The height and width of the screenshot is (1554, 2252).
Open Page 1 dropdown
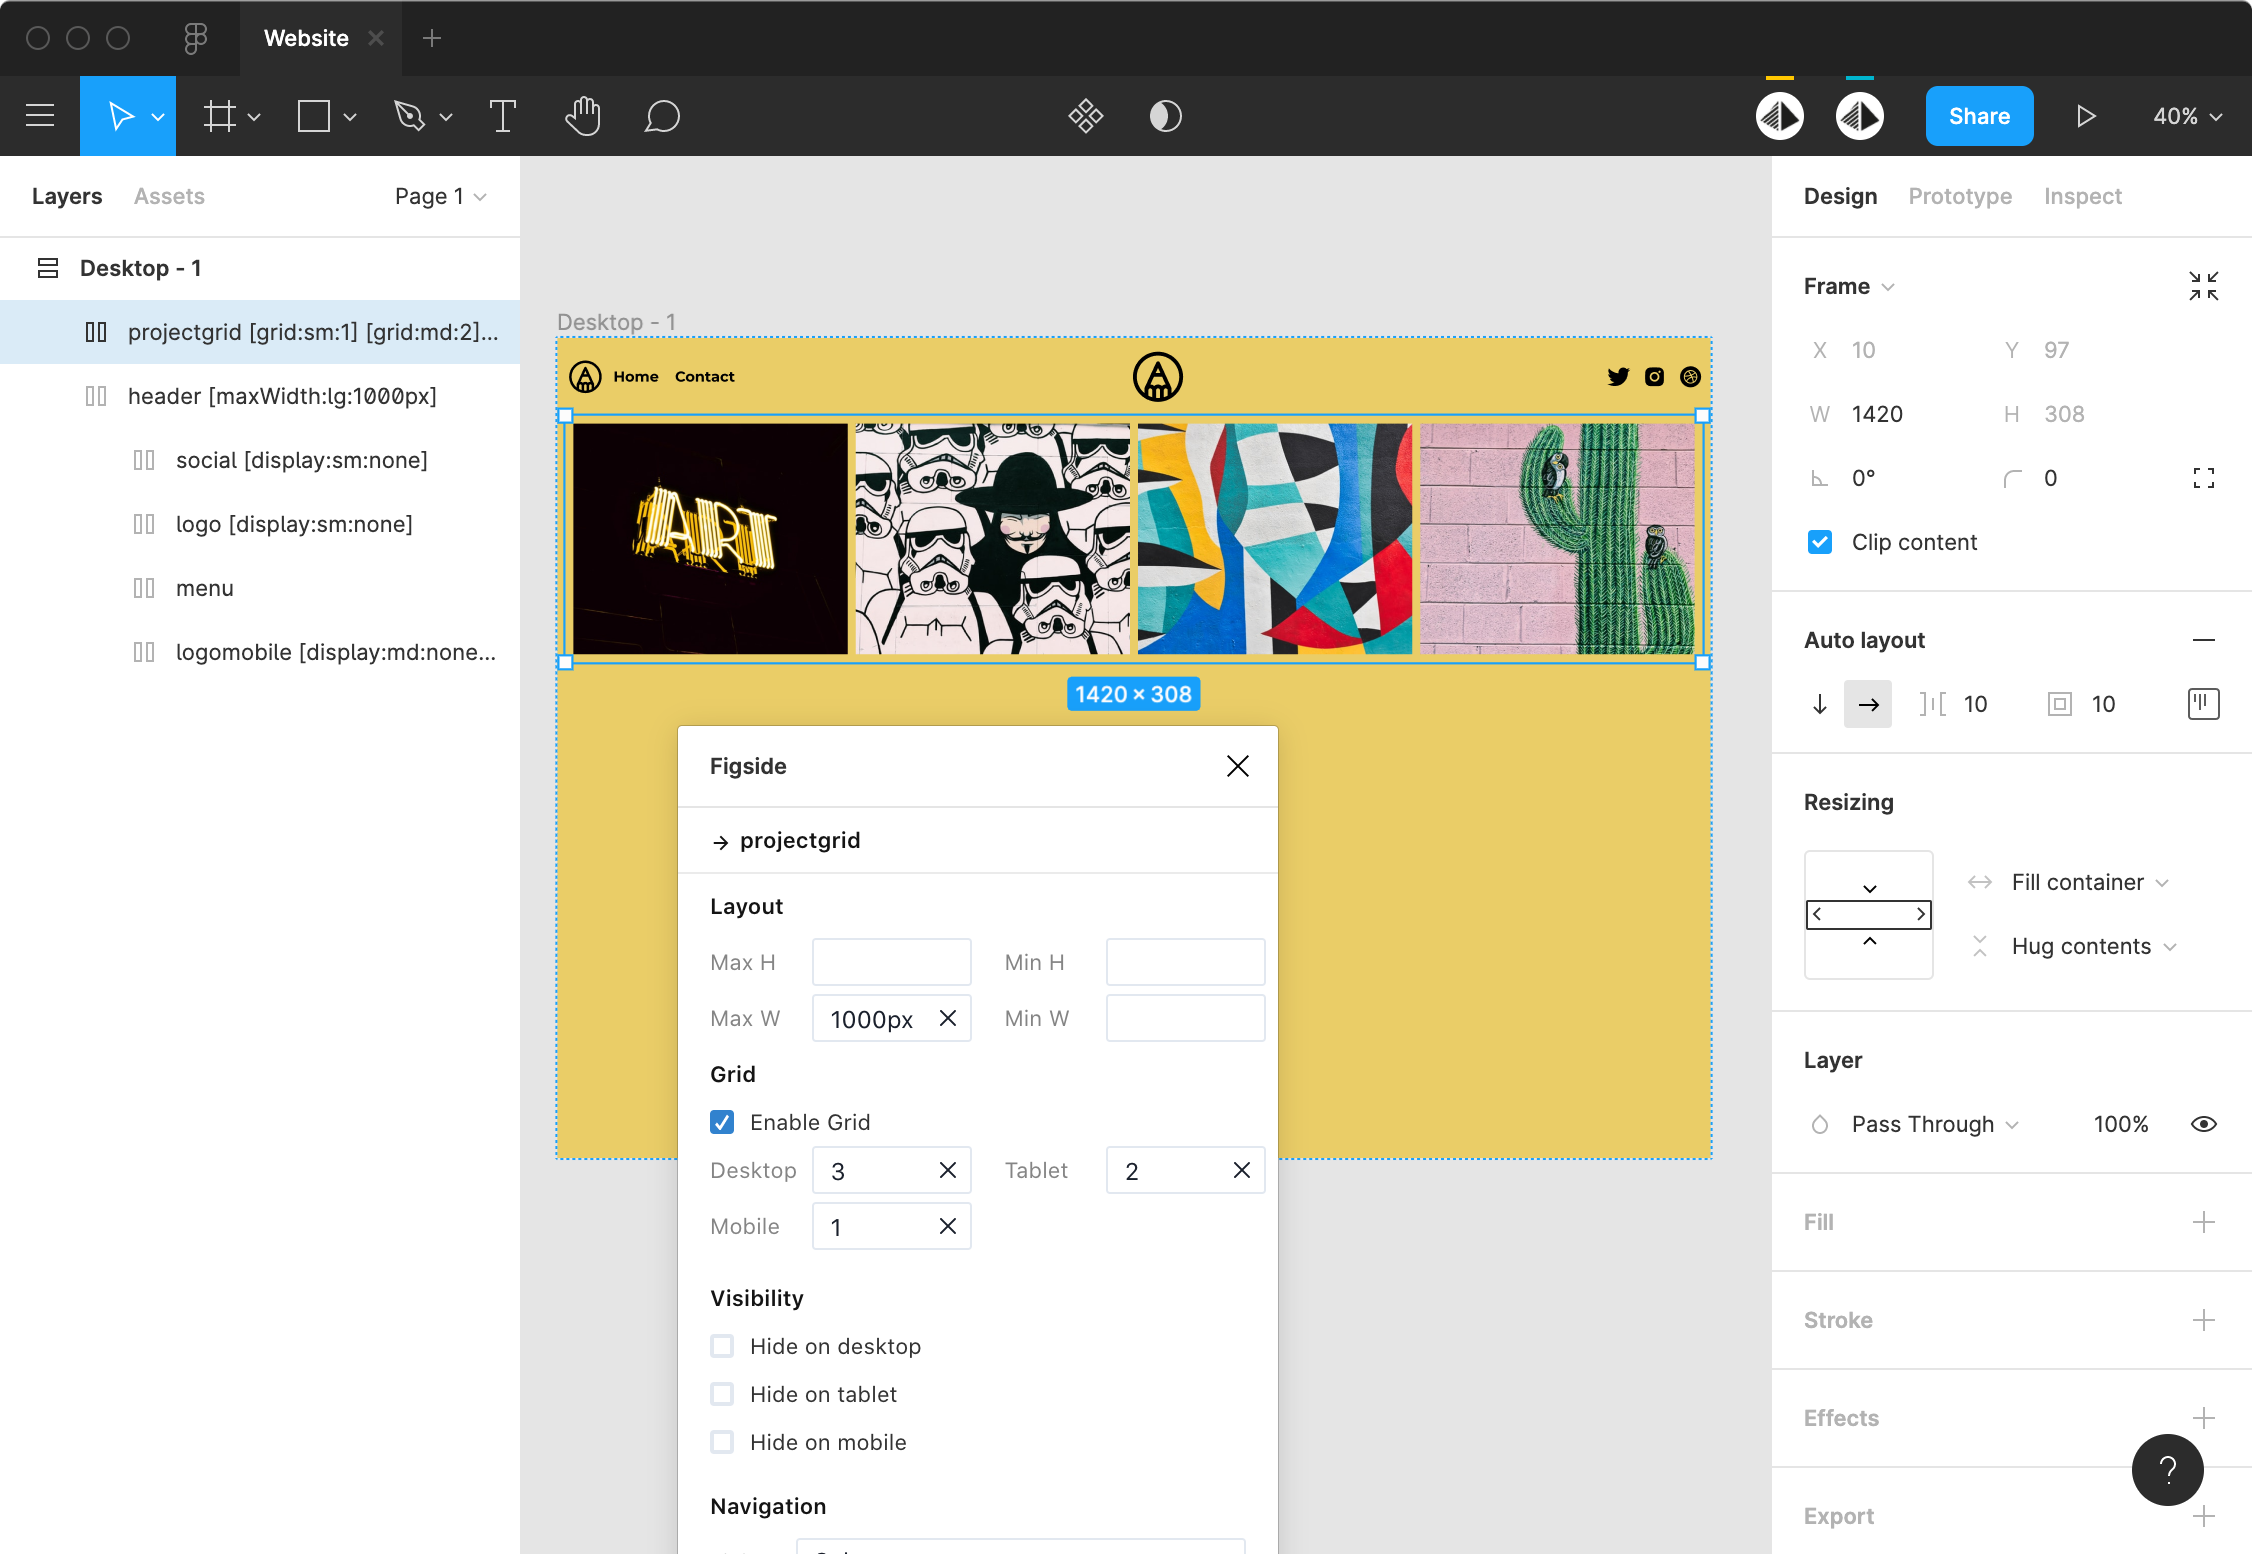click(441, 196)
